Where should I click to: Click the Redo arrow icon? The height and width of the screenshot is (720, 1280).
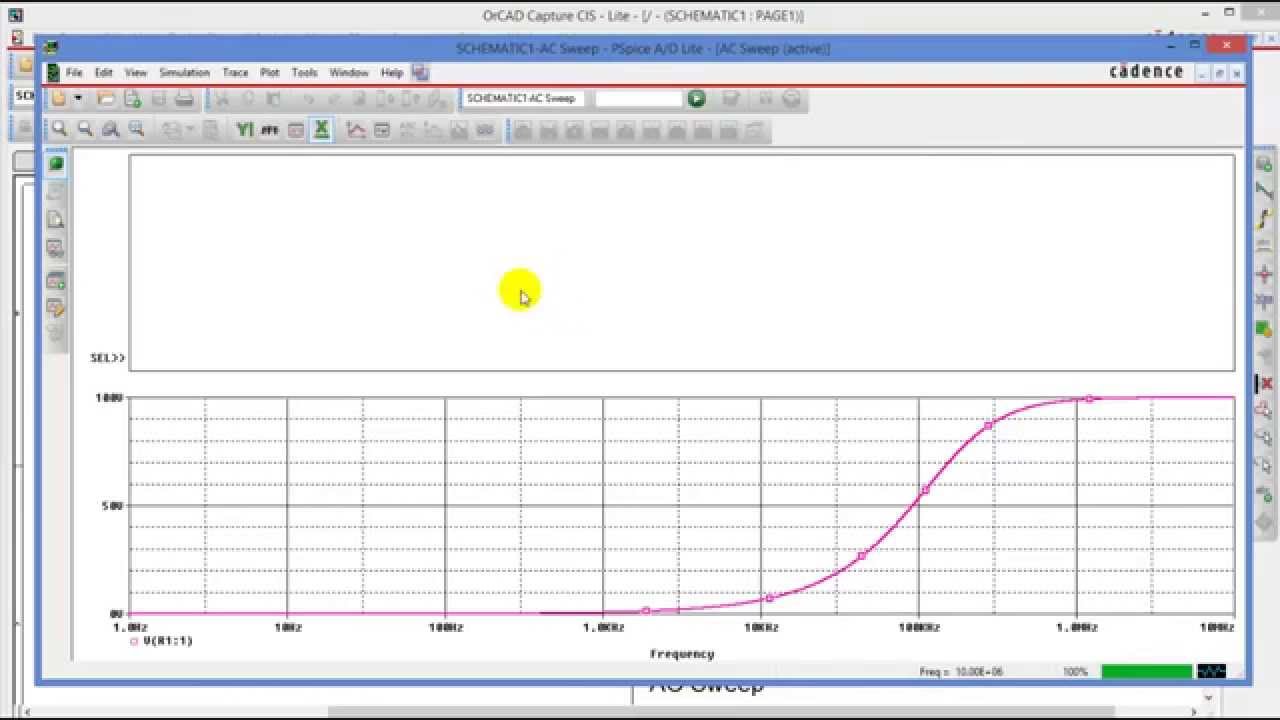(334, 98)
